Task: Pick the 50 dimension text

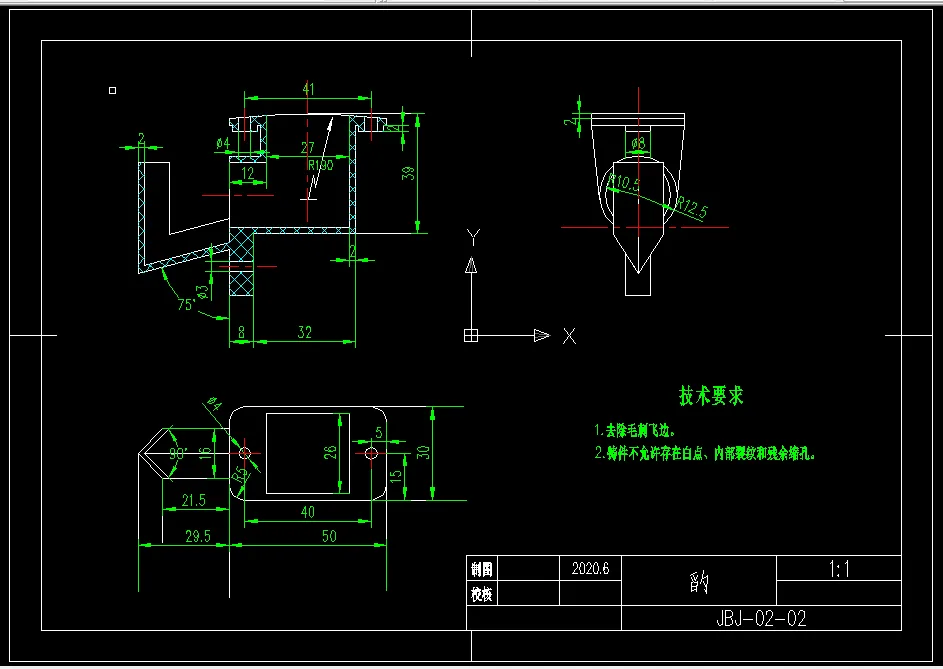Action: pos(329,536)
